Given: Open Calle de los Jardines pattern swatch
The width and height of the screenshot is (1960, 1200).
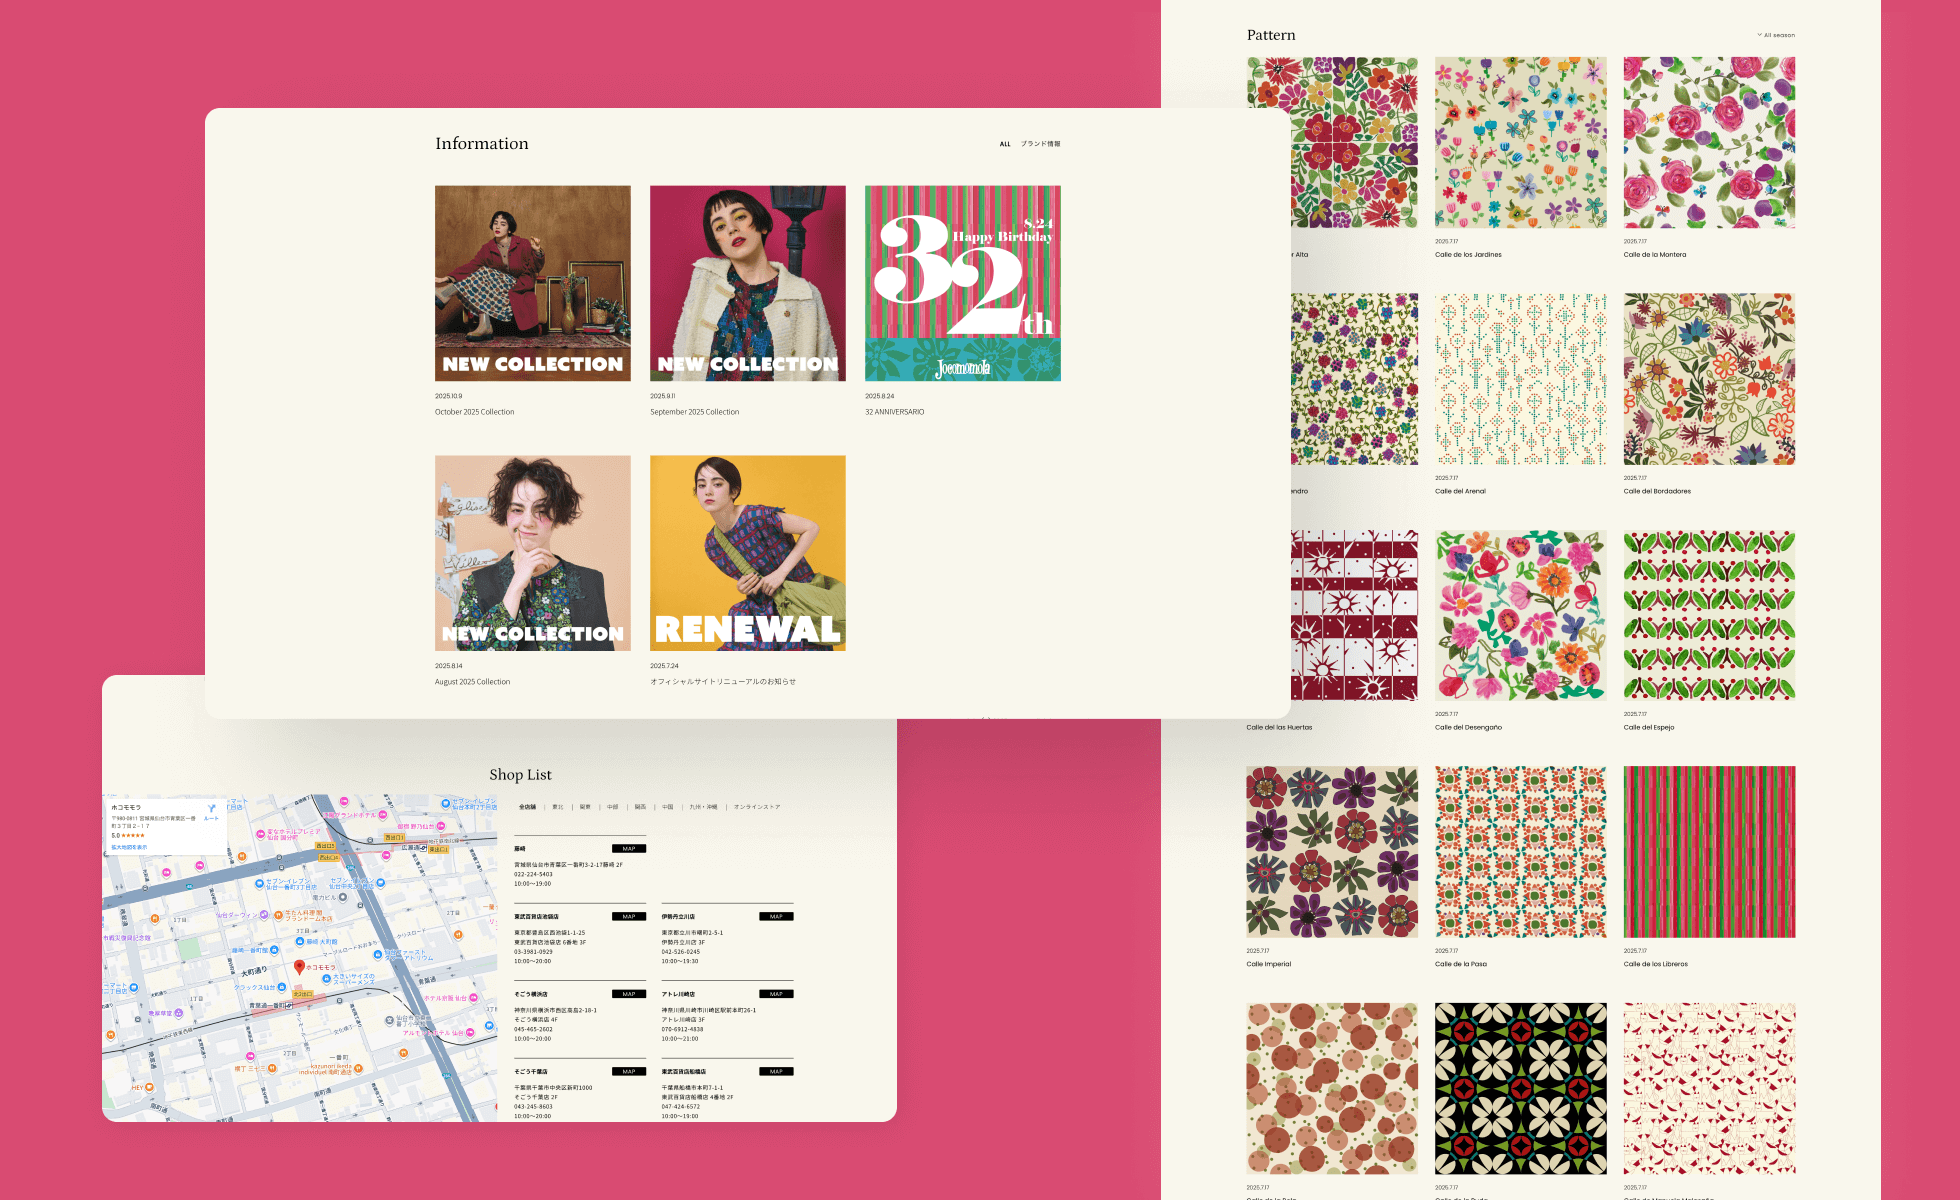Looking at the screenshot, I should click(1520, 143).
